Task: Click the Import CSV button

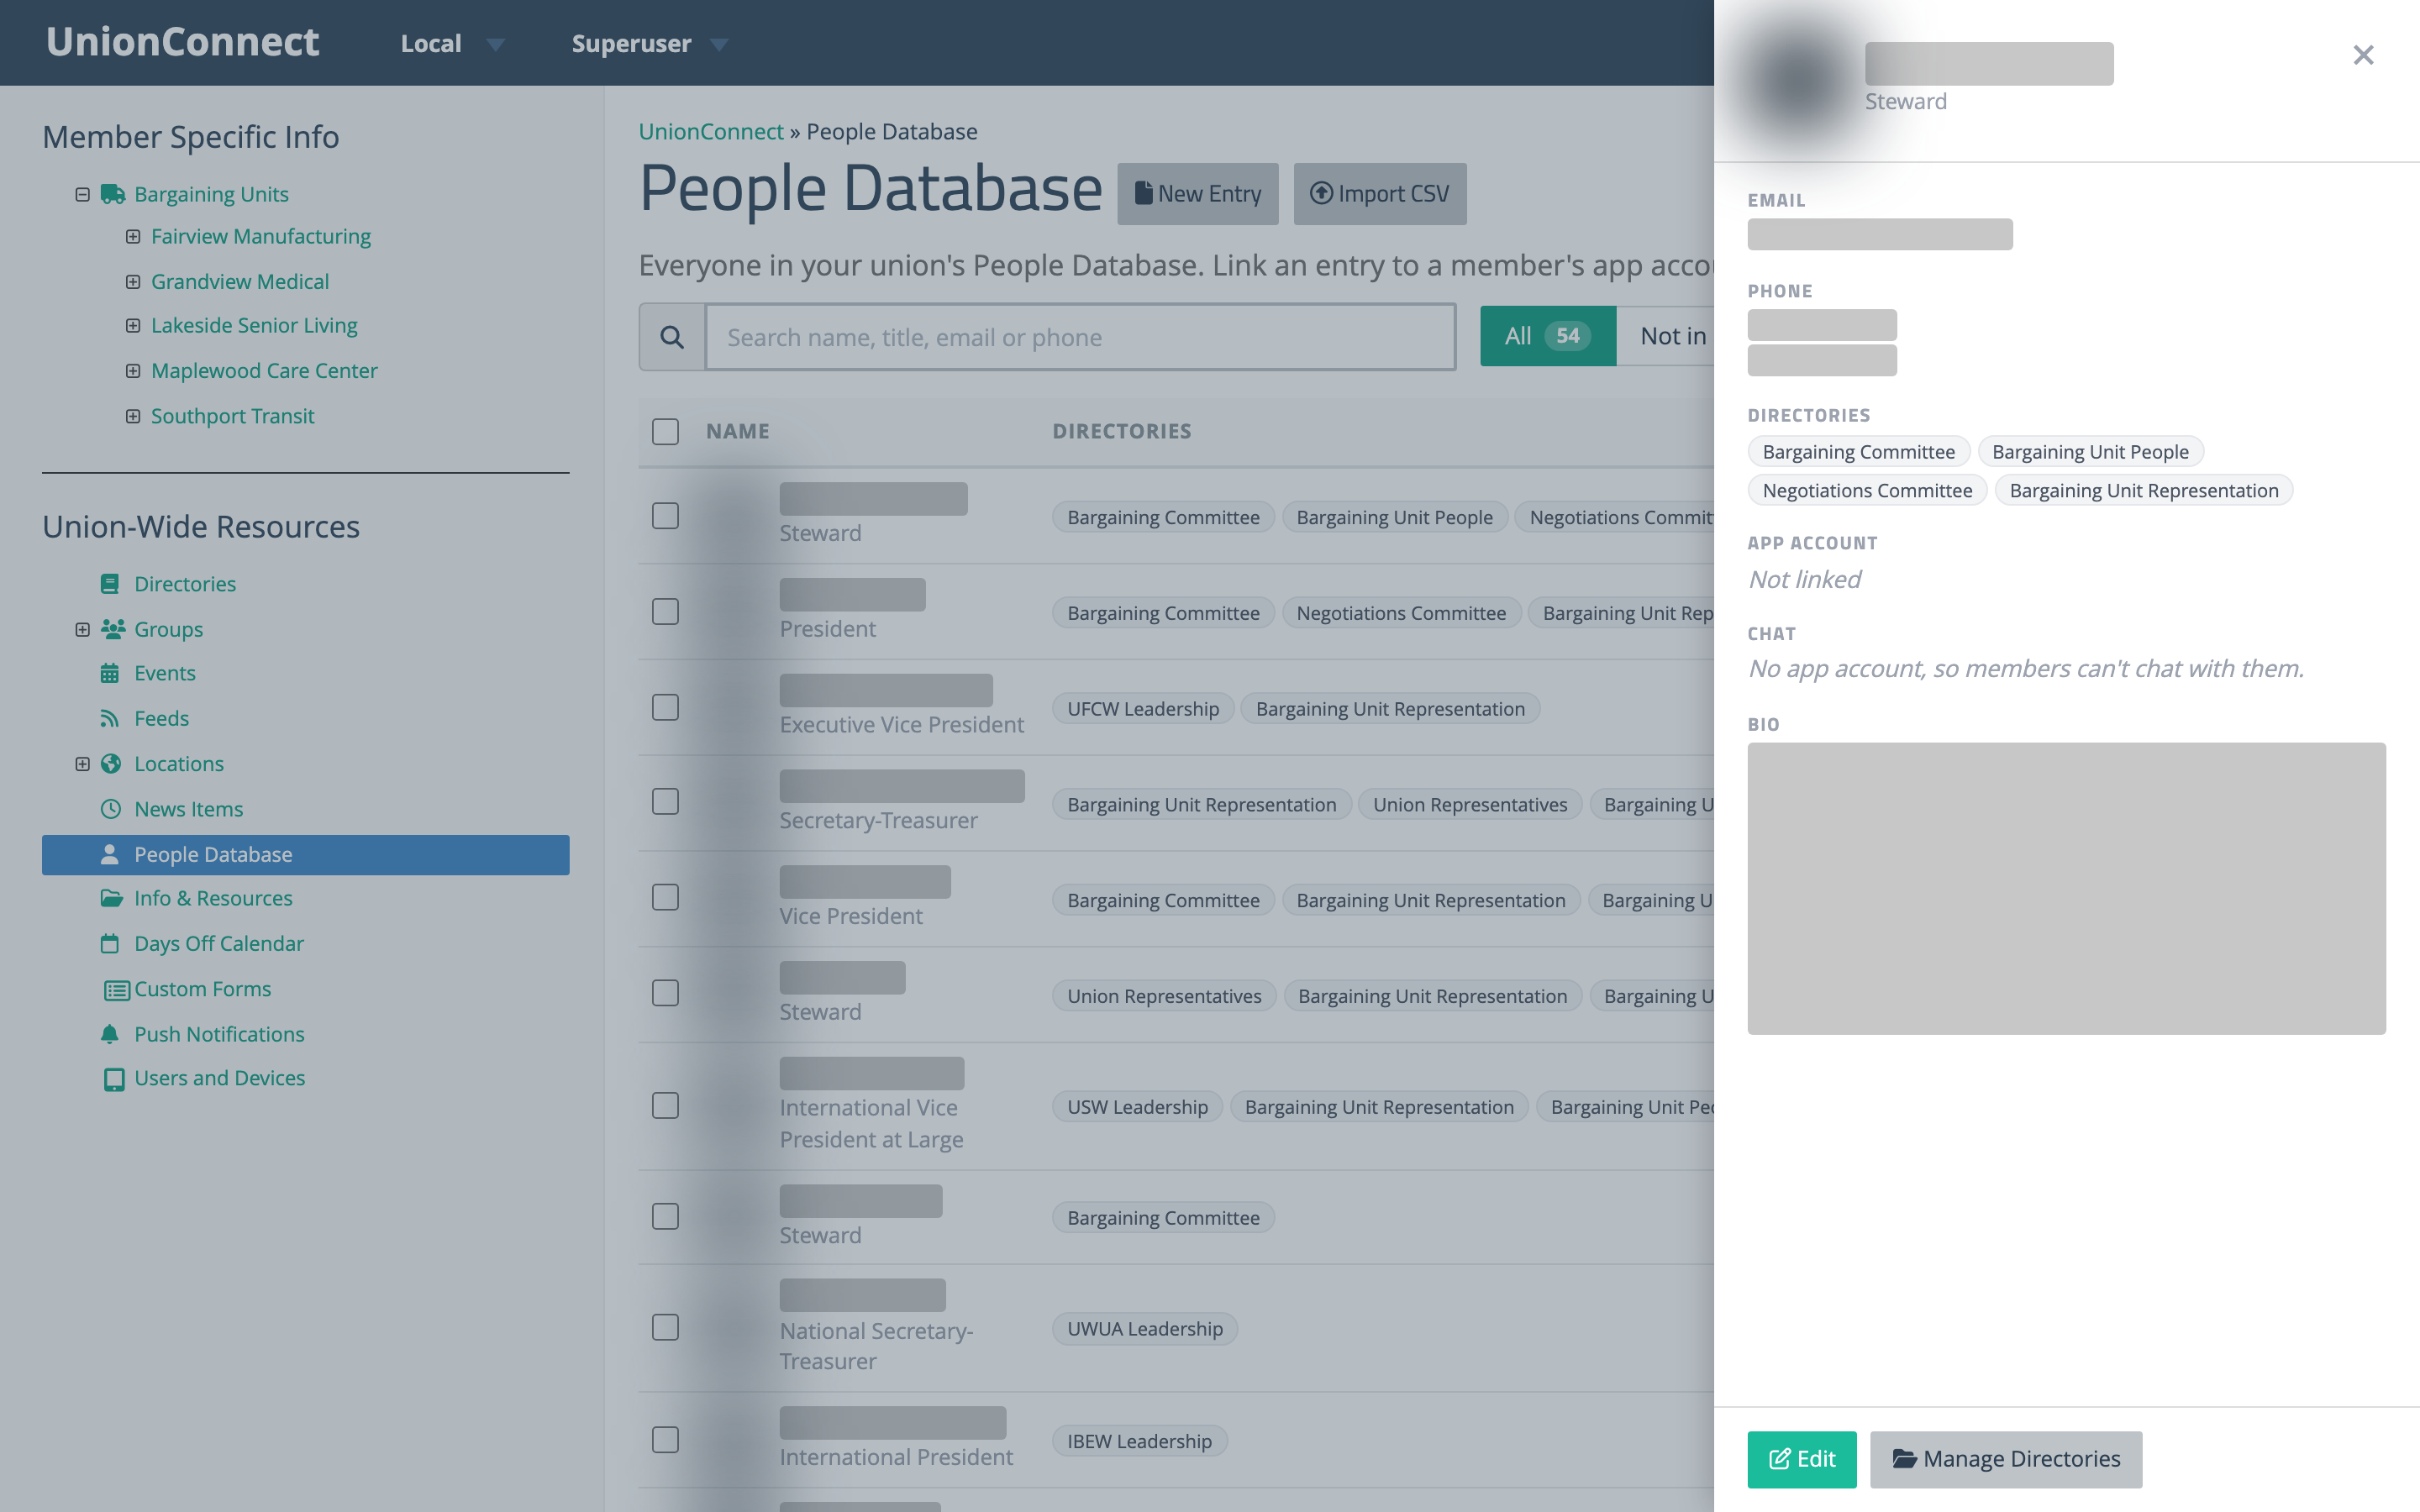Action: [x=1379, y=194]
